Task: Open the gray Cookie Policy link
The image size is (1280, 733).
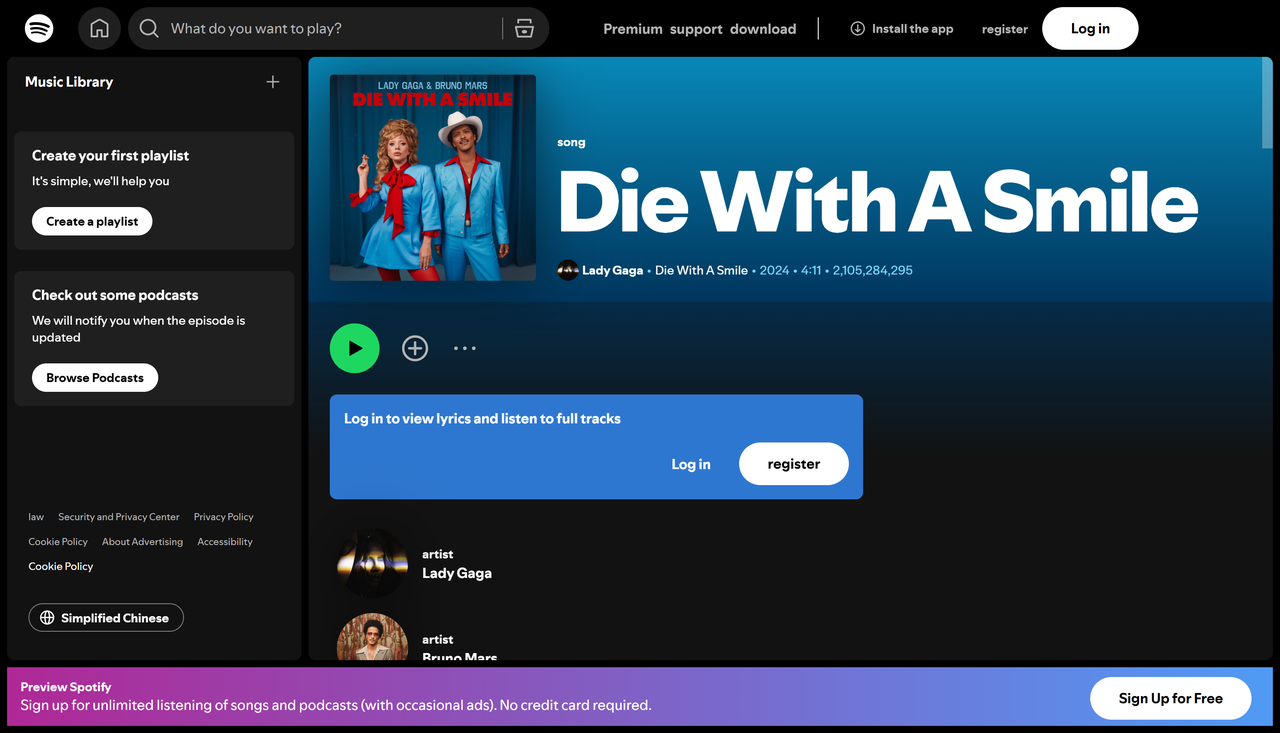Action: pos(58,542)
